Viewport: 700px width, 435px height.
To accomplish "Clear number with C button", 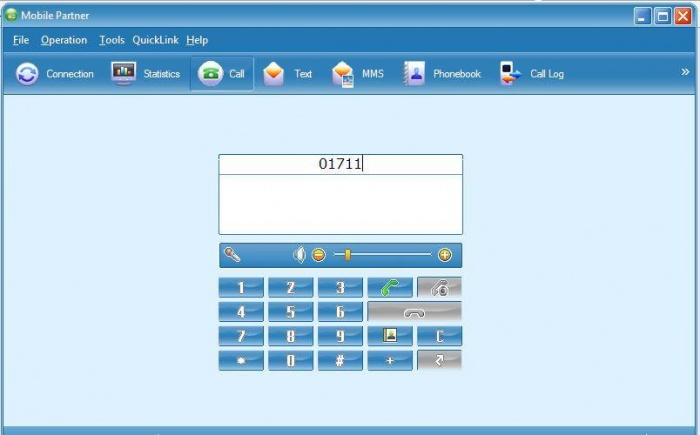I will [x=439, y=336].
